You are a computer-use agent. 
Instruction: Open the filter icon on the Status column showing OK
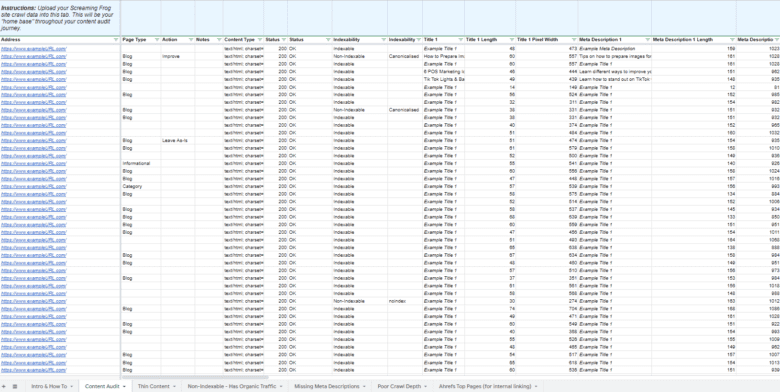click(x=328, y=39)
